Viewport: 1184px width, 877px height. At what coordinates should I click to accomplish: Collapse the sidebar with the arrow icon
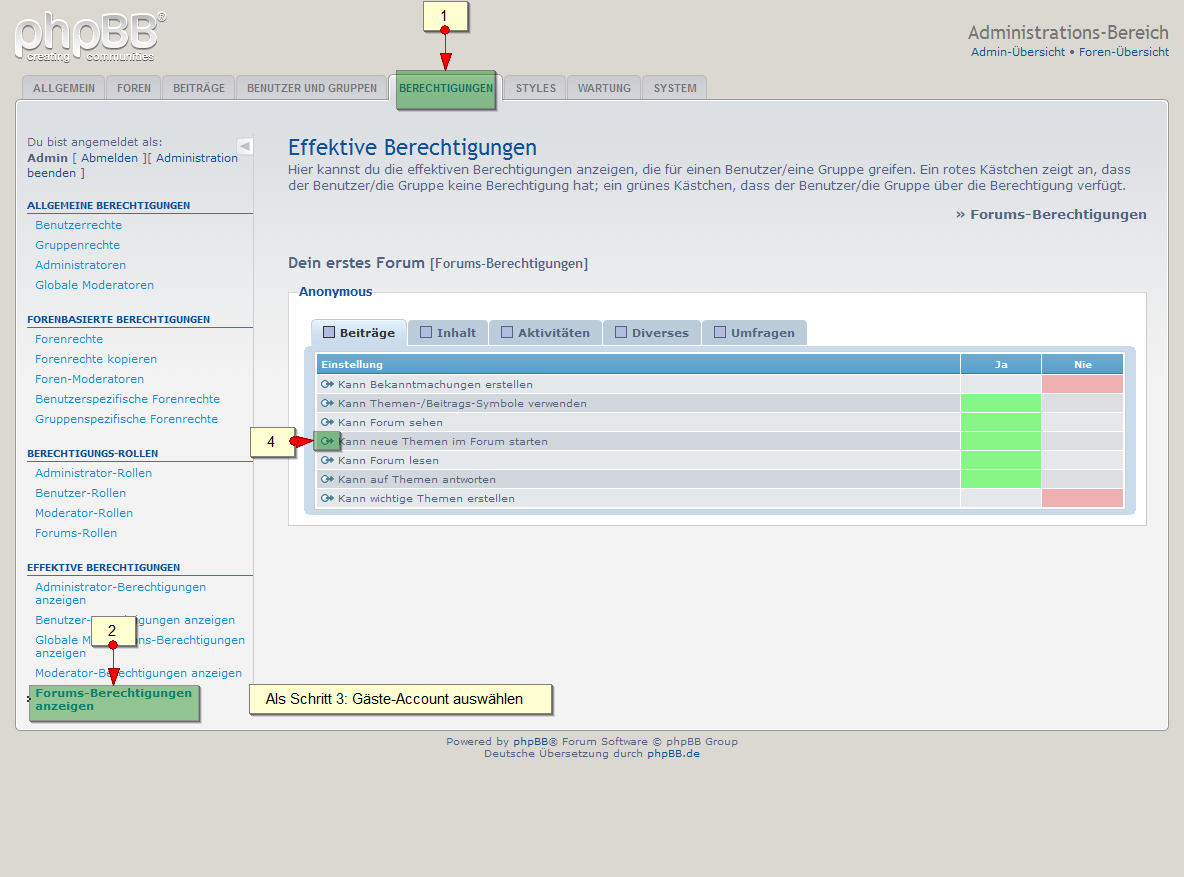(245, 146)
